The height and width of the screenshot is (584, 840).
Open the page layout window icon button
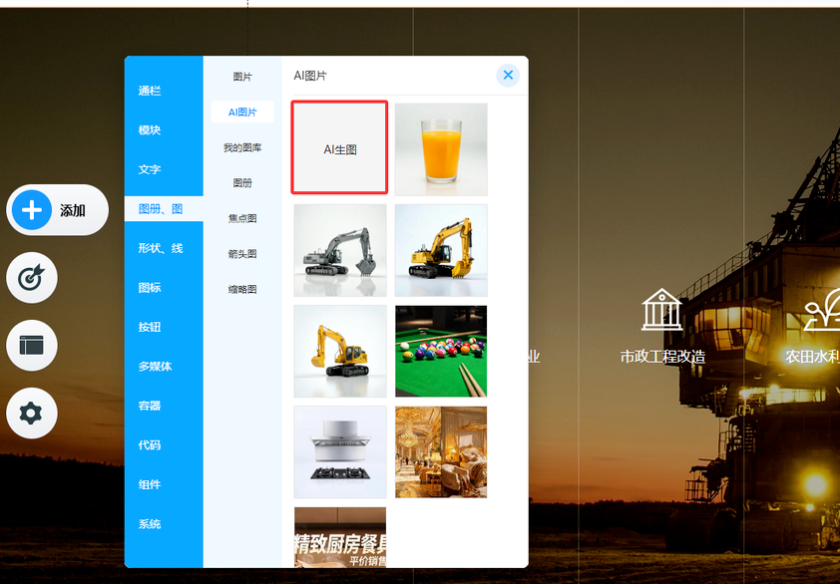click(32, 346)
